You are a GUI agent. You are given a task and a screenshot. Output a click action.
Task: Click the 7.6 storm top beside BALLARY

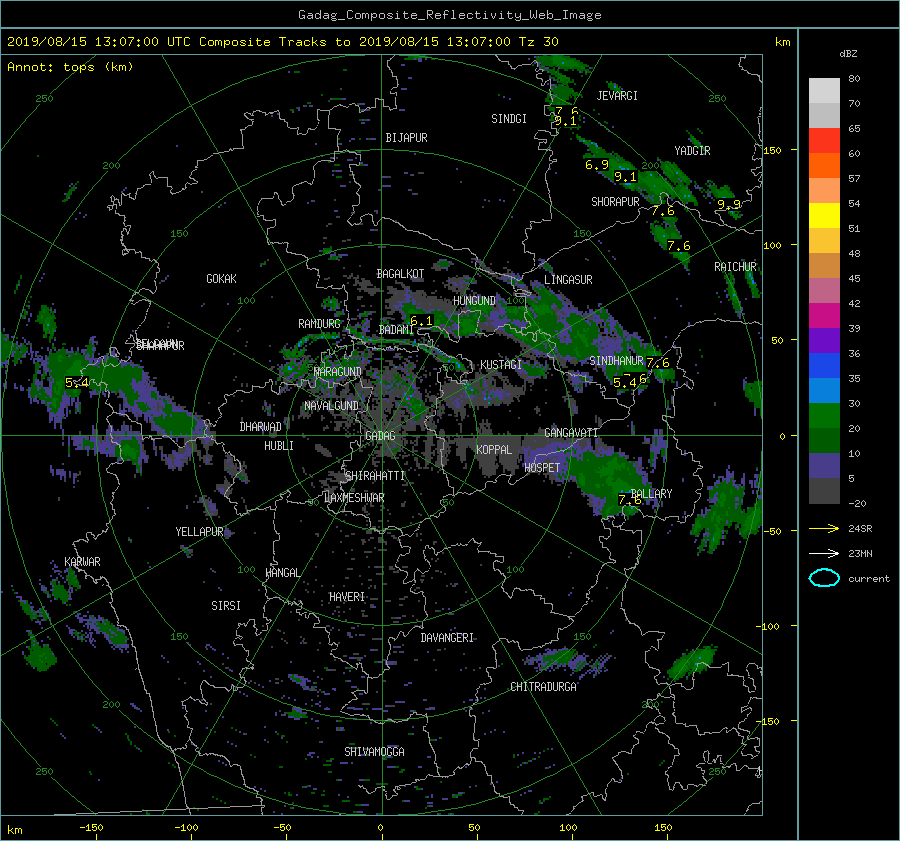630,500
